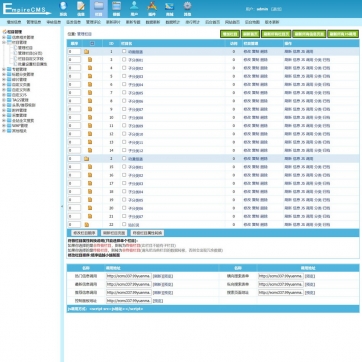Screen dimensions: 362x362
Task: Tick the checkbox in row ID 5
Action: (x=124, y=76)
